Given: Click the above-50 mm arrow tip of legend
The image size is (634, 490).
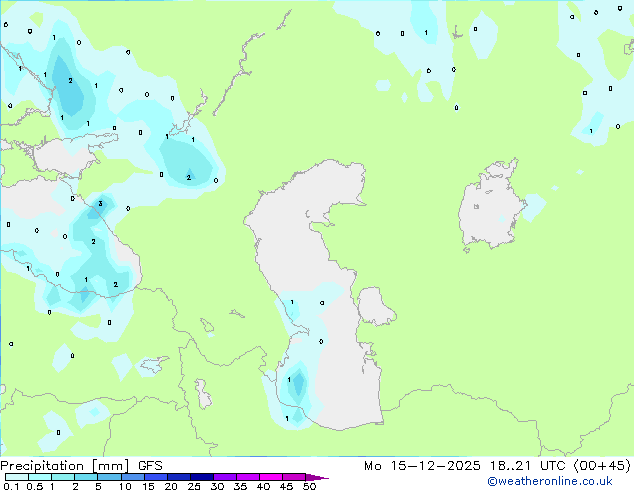Looking at the screenshot, I should point(317,477).
